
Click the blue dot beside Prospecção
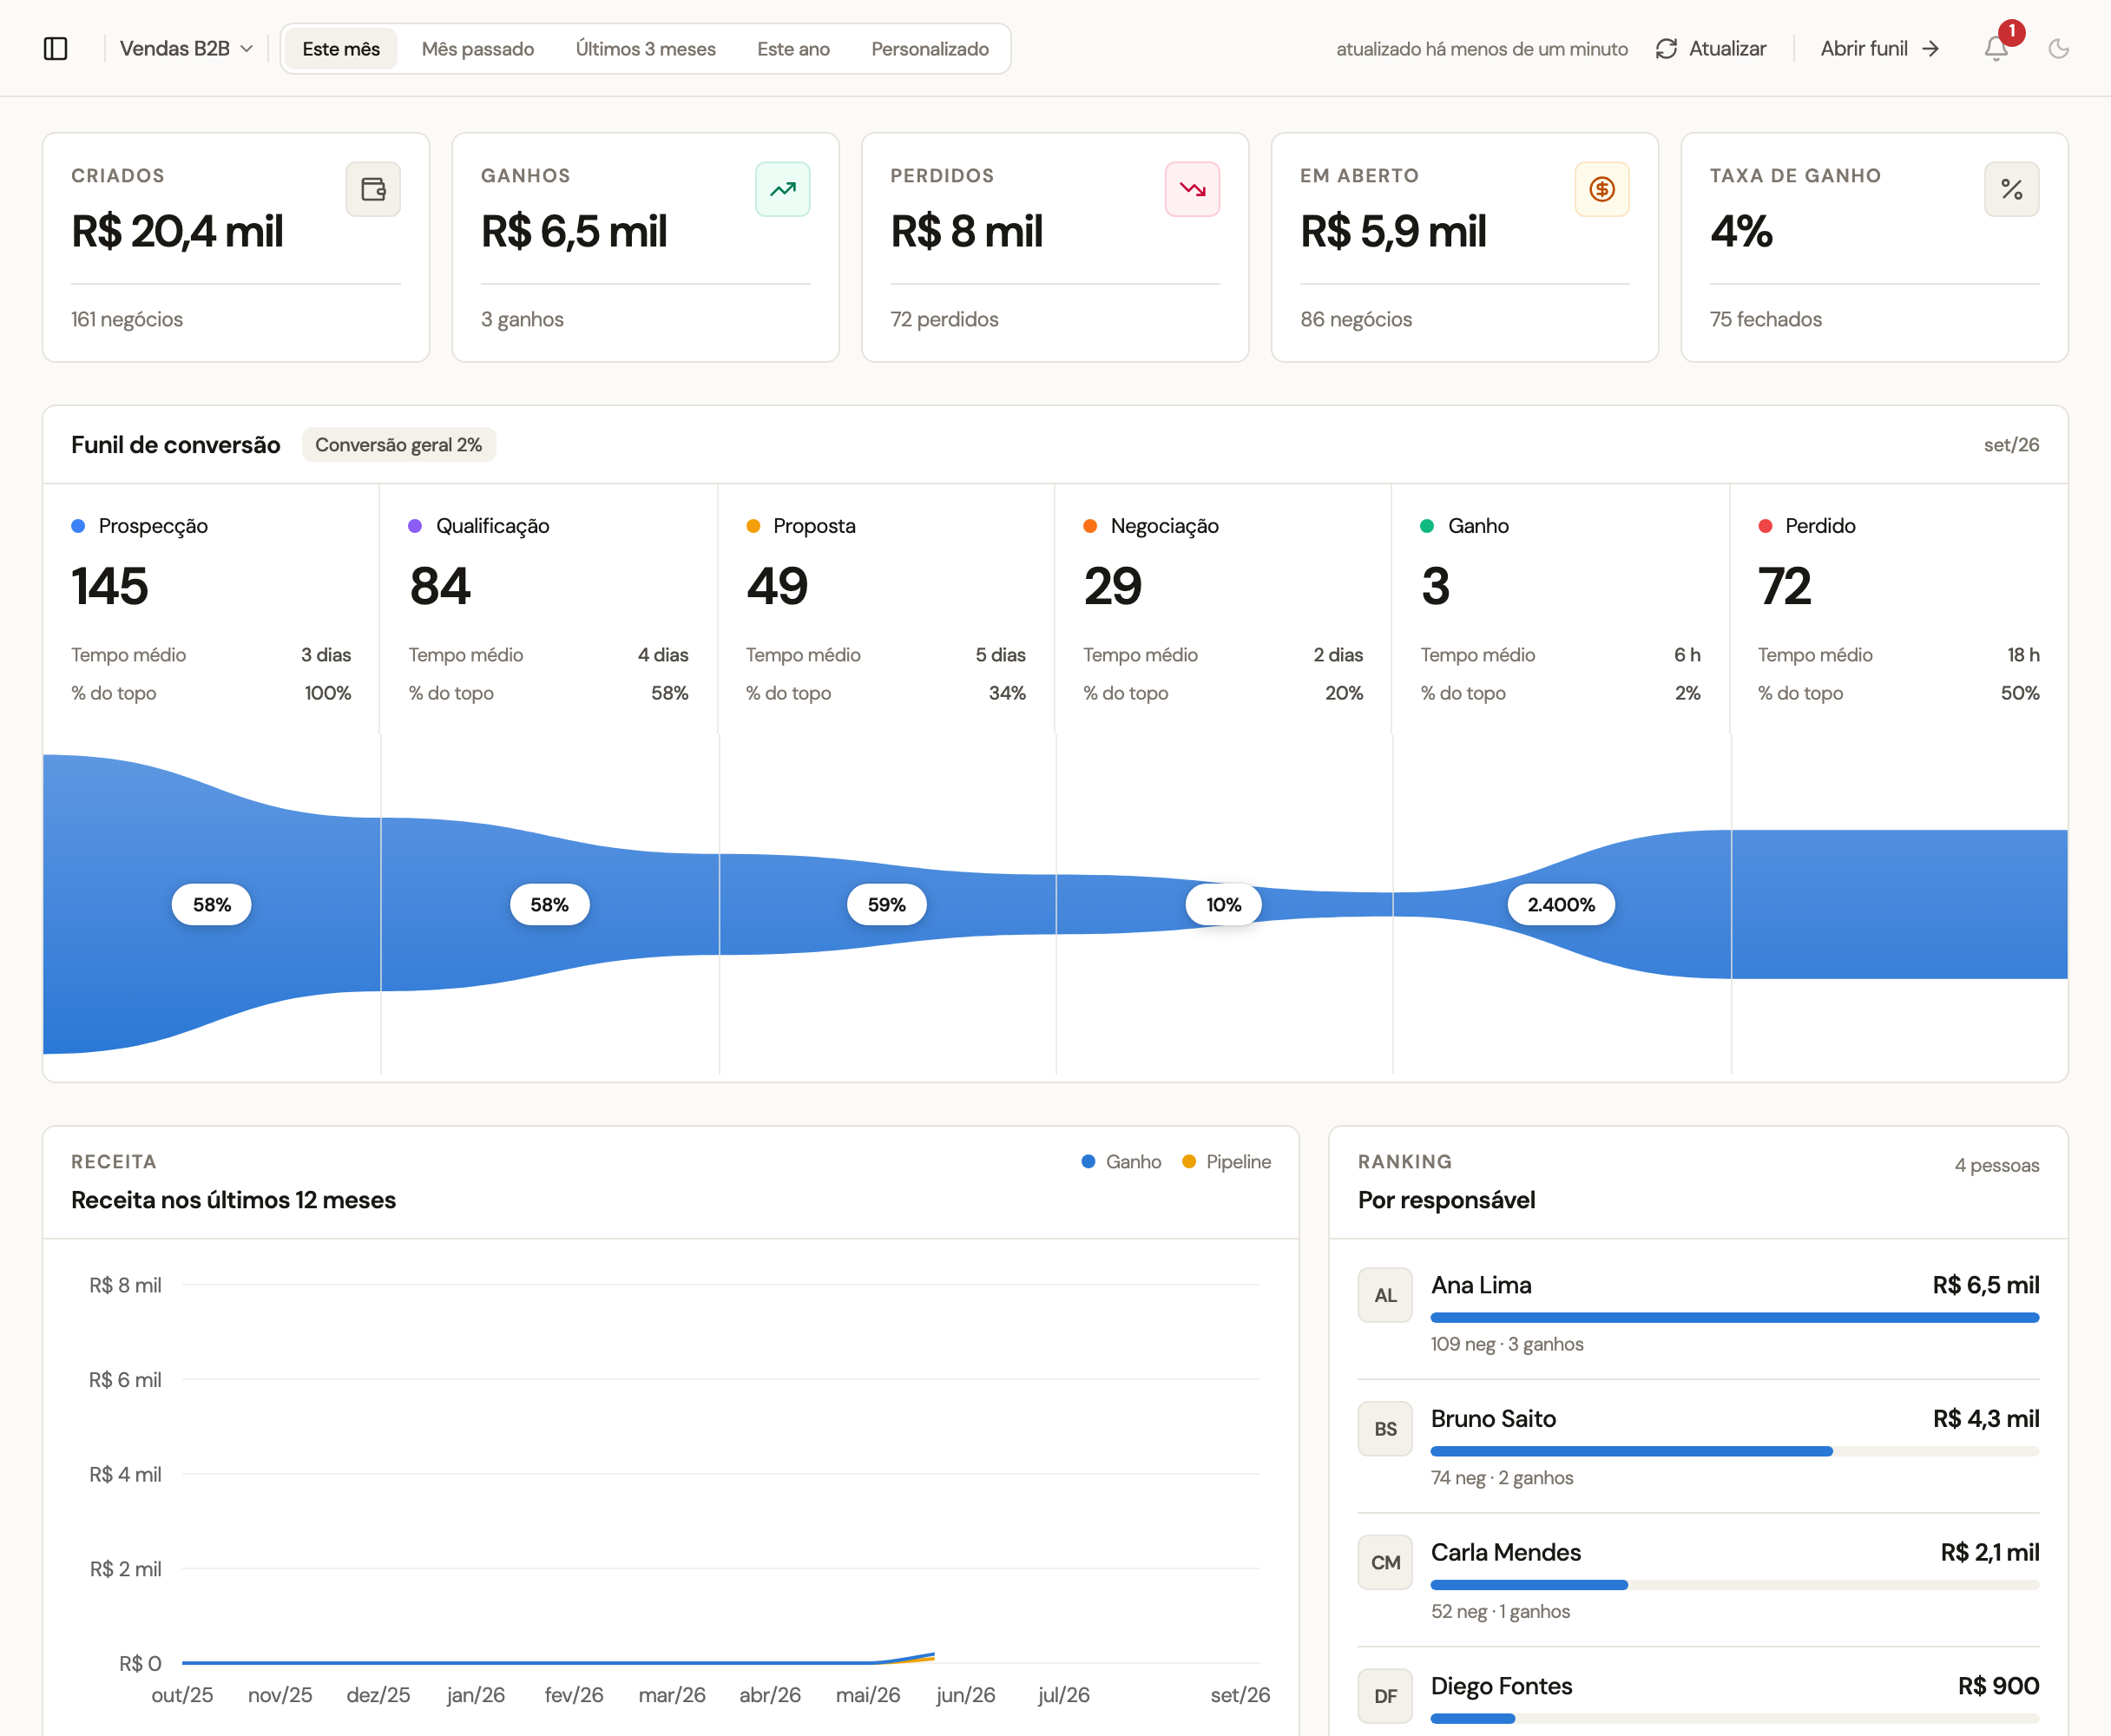coord(78,526)
